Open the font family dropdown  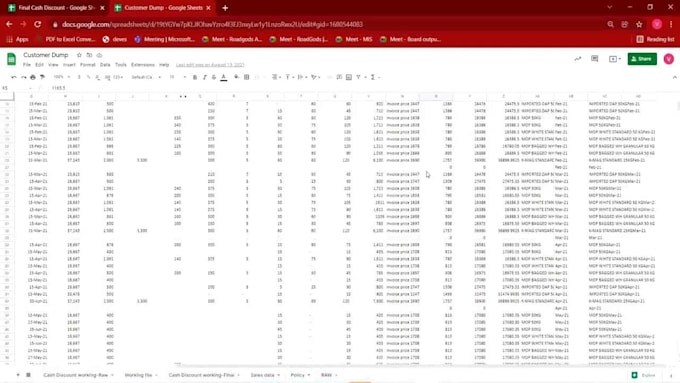coord(146,77)
